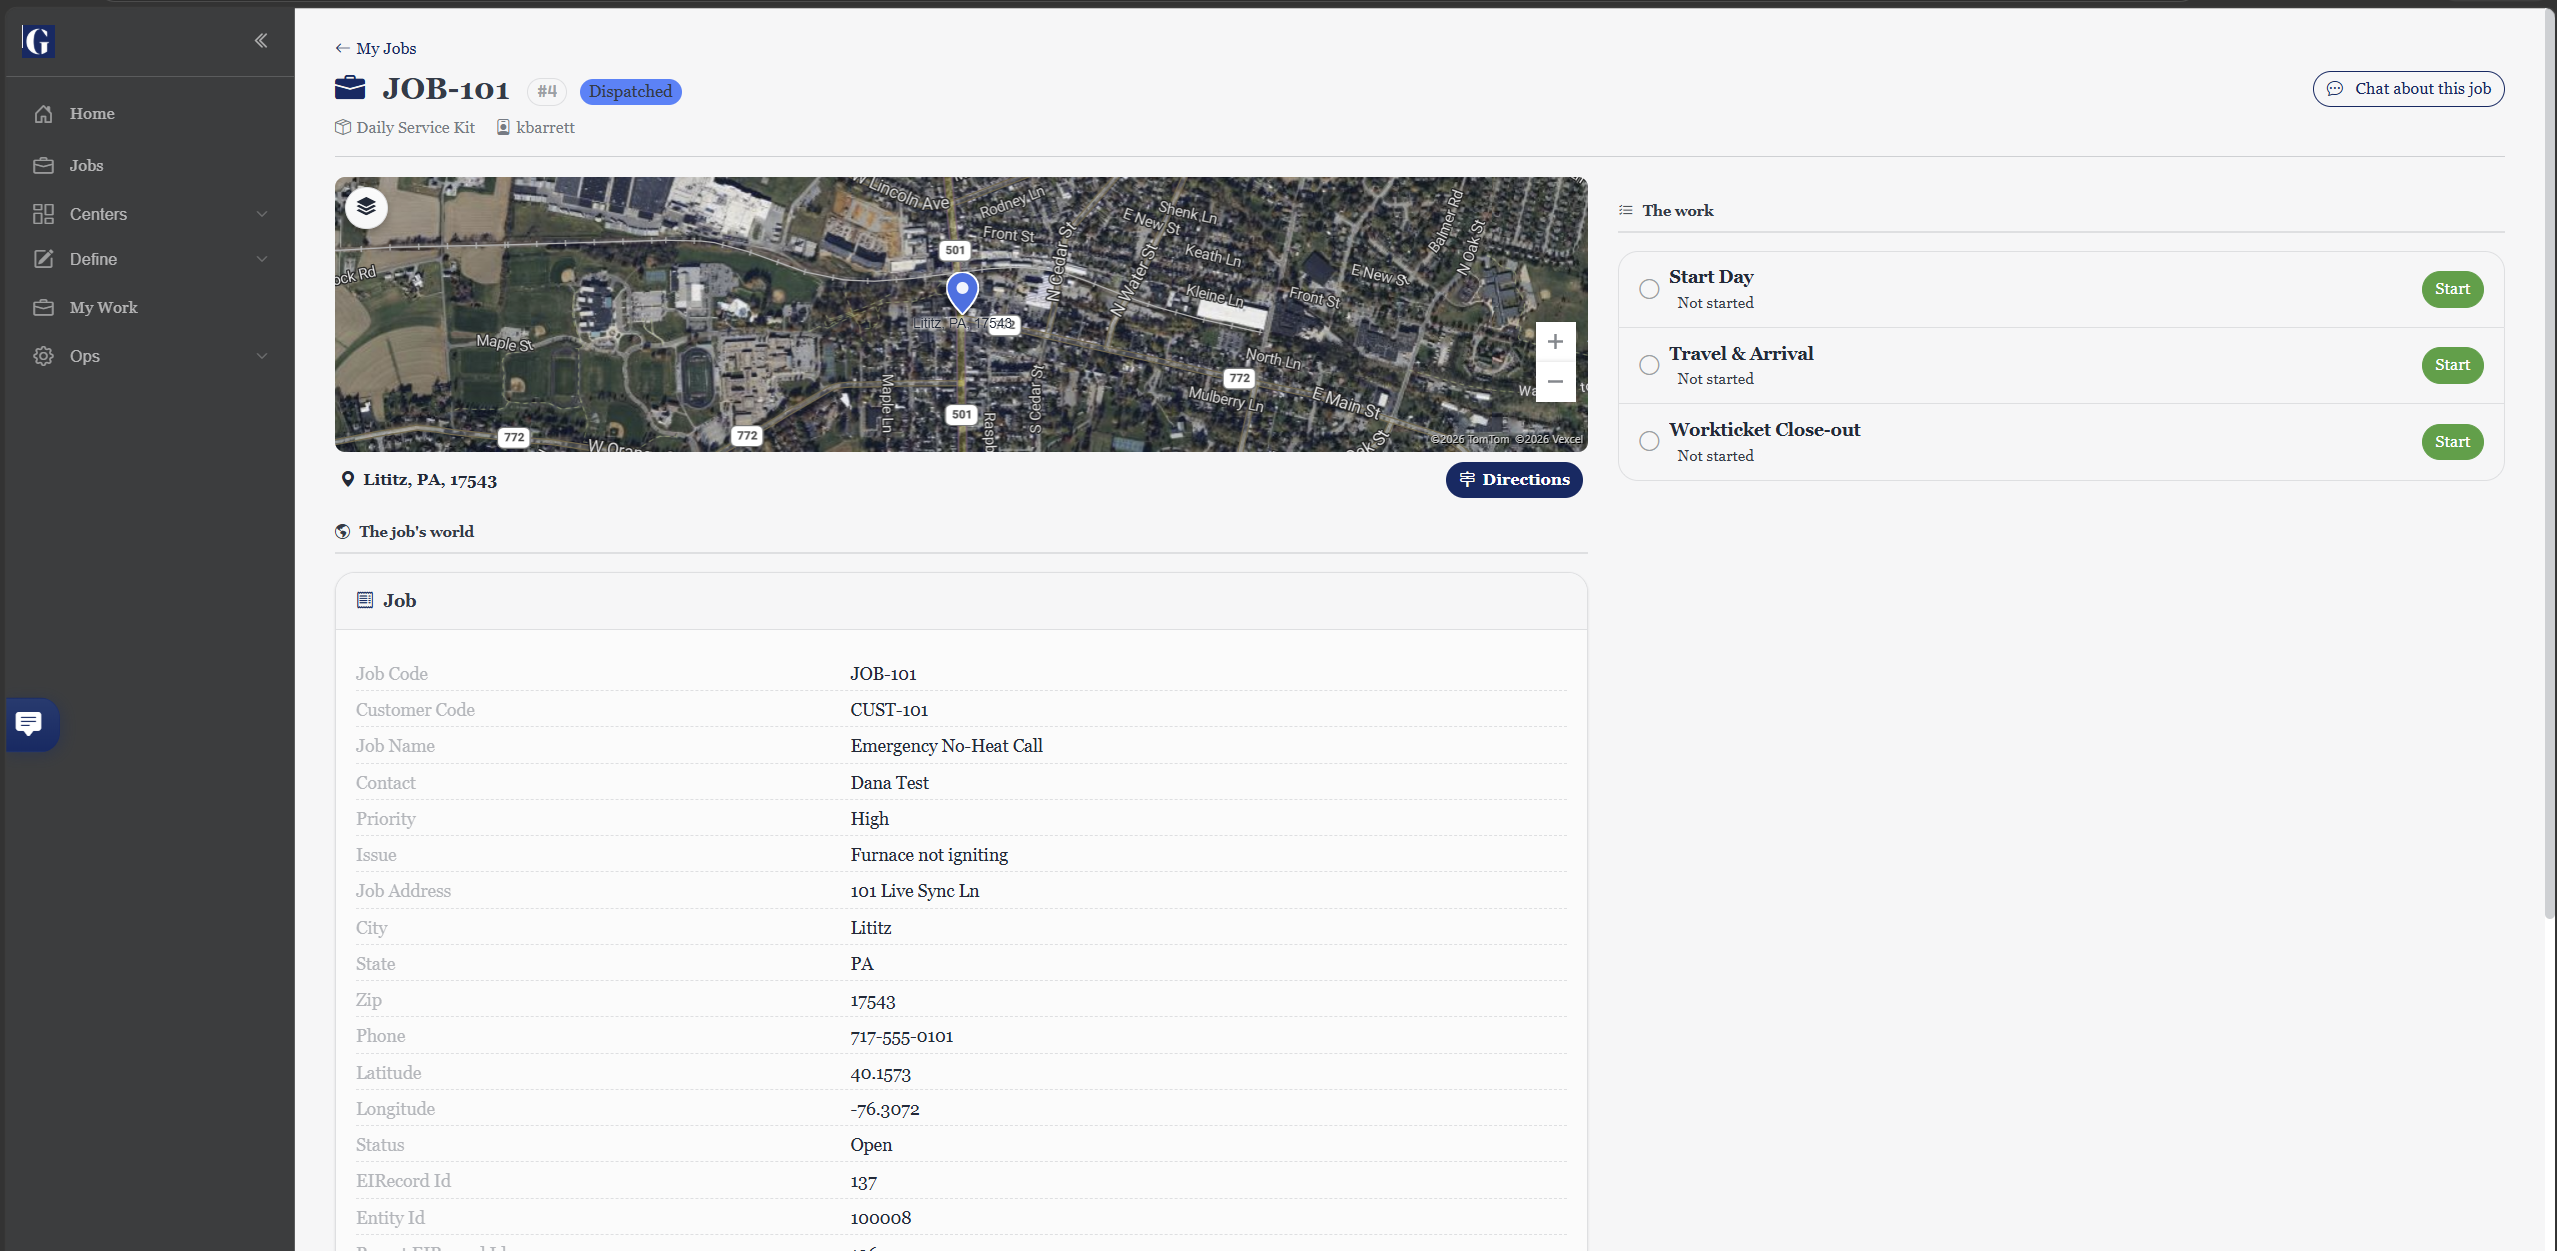Click the Emergency No-Heat Call value
This screenshot has height=1251, width=2557.
tap(946, 746)
